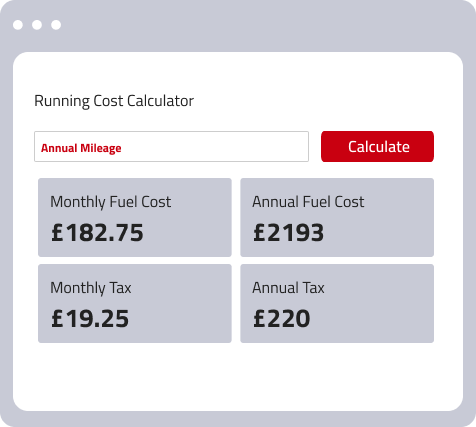The height and width of the screenshot is (427, 476).
Task: Click the £220 annual tax value
Action: pyautogui.click(x=282, y=318)
